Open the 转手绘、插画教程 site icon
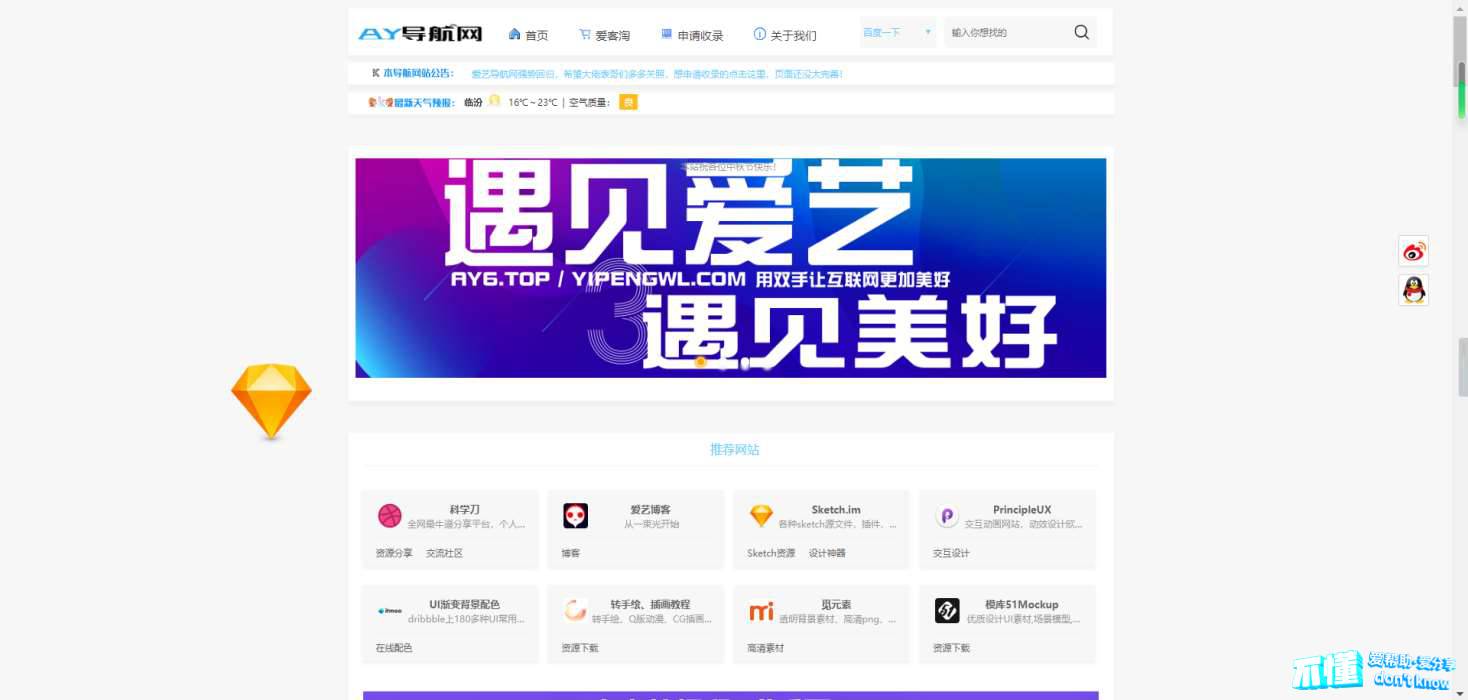Viewport: 1468px width, 700px height. pyautogui.click(x=575, y=610)
